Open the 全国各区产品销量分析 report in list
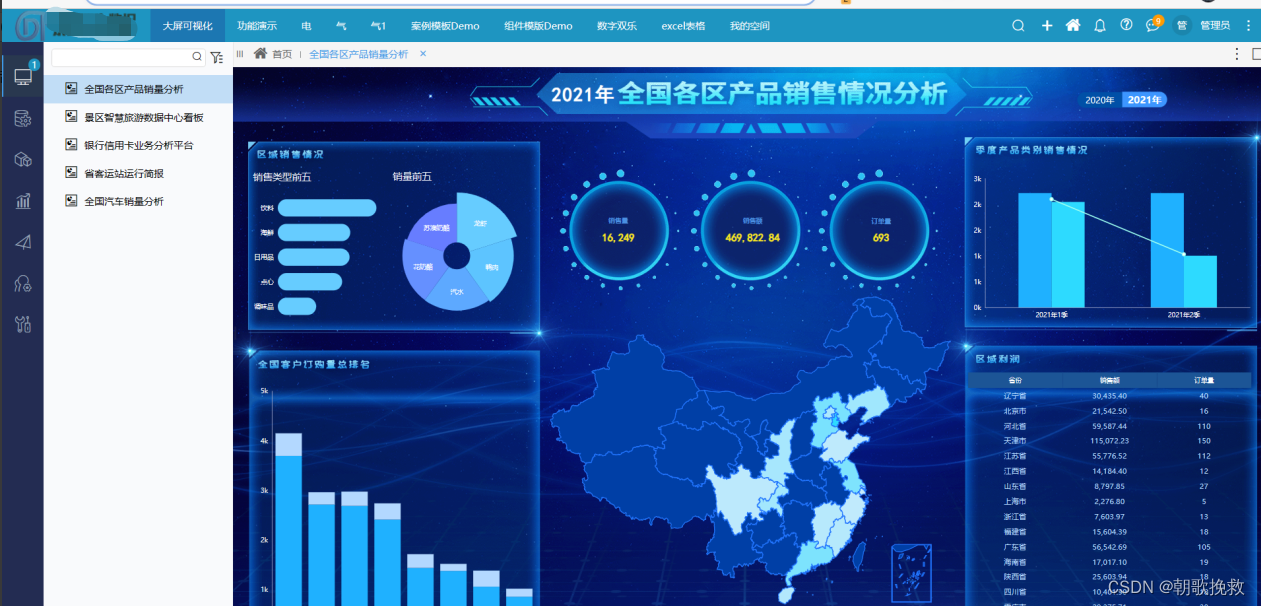This screenshot has height=606, width=1261. click(x=138, y=89)
